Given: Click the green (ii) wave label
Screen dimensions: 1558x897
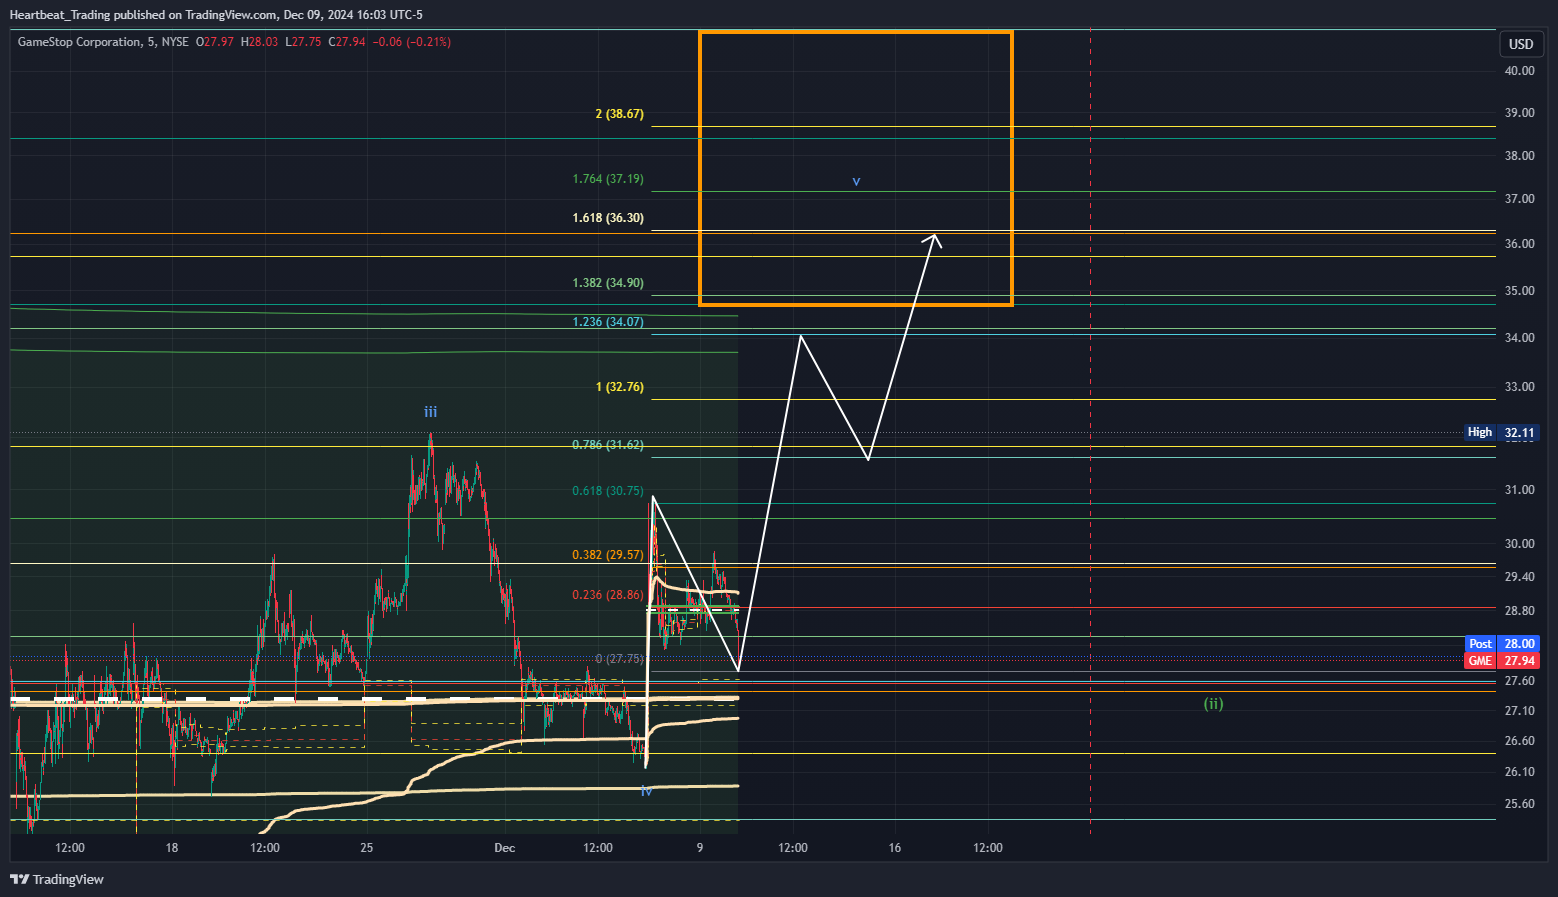Looking at the screenshot, I should click(x=1213, y=704).
